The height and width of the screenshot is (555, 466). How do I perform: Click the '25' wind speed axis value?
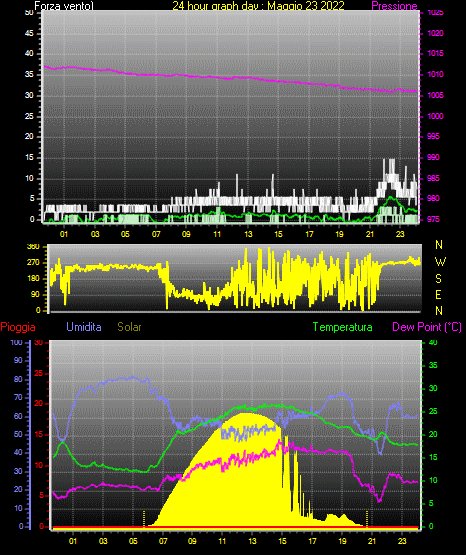[29, 116]
